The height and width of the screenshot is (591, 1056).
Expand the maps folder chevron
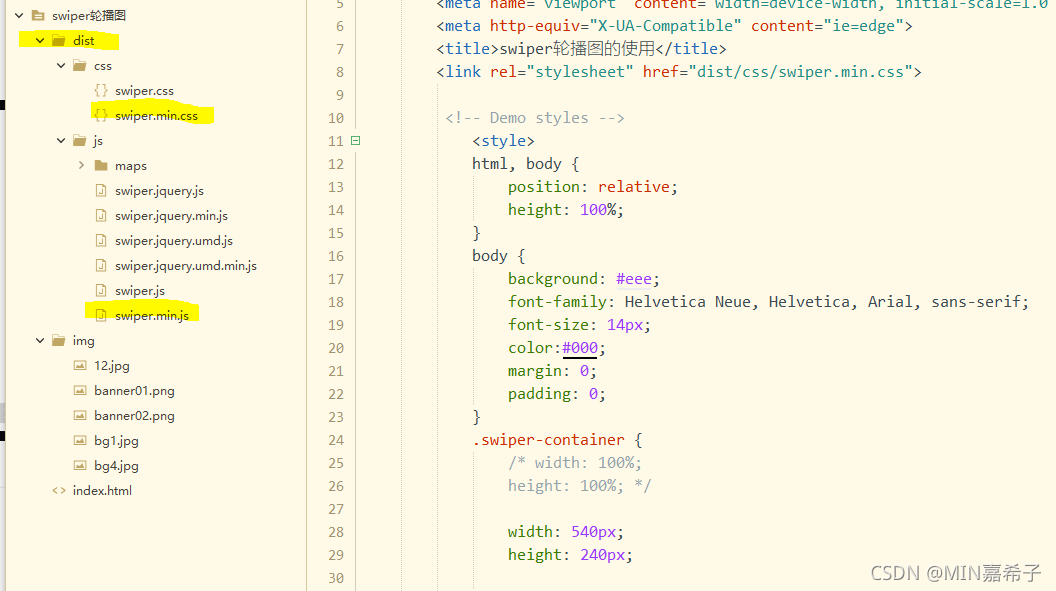[x=81, y=165]
